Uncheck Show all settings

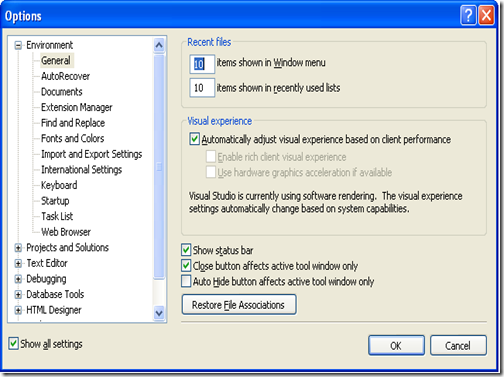tap(13, 344)
